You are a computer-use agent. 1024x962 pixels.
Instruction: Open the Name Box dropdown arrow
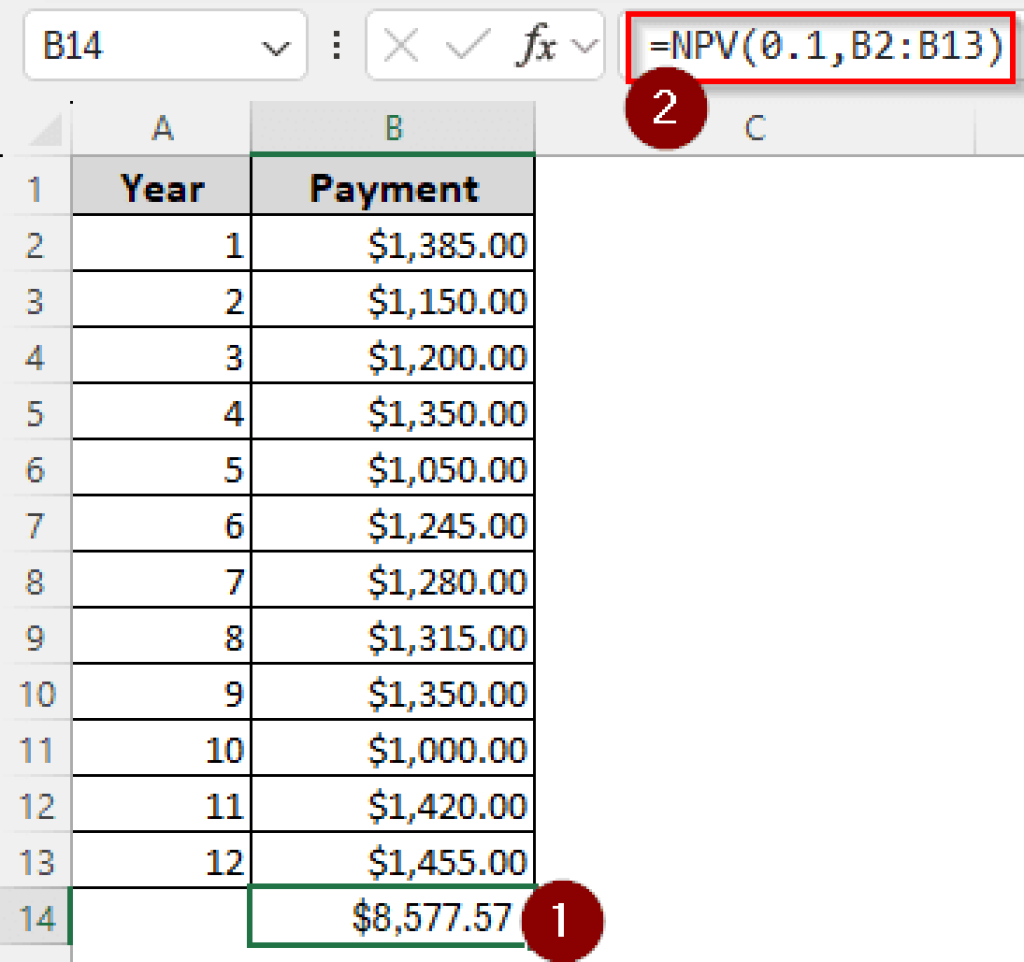pos(270,47)
